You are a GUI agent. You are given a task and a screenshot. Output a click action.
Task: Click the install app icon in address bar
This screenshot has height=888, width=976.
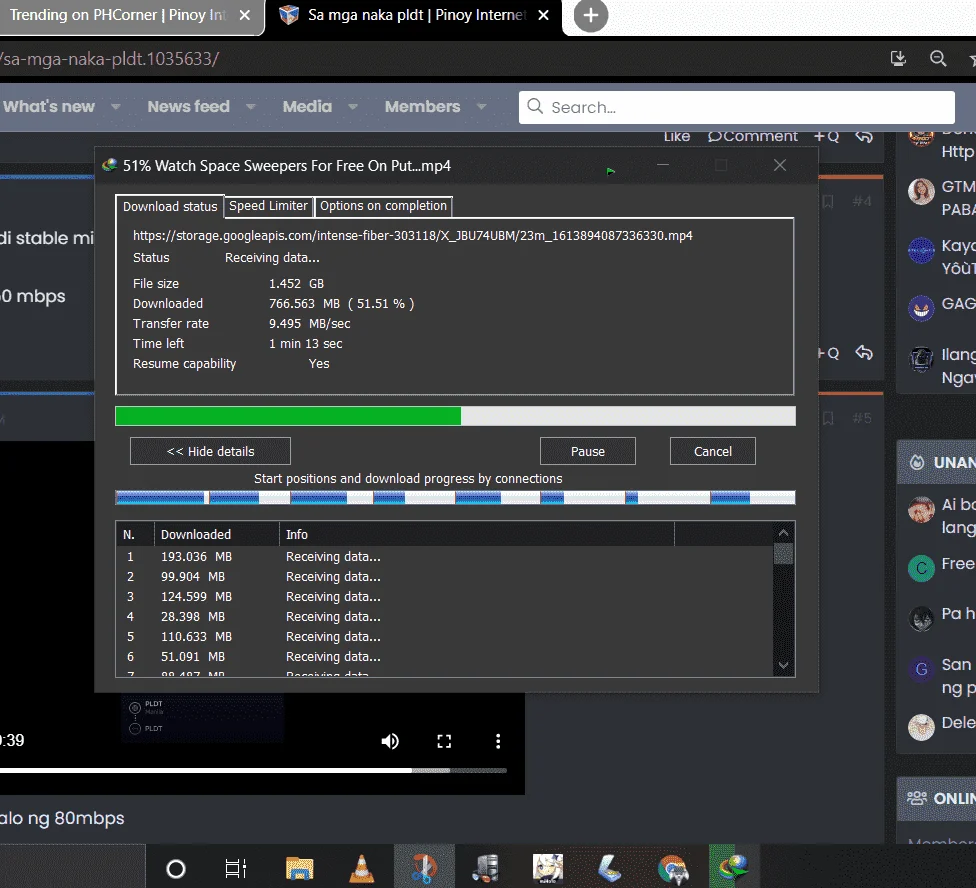[898, 58]
